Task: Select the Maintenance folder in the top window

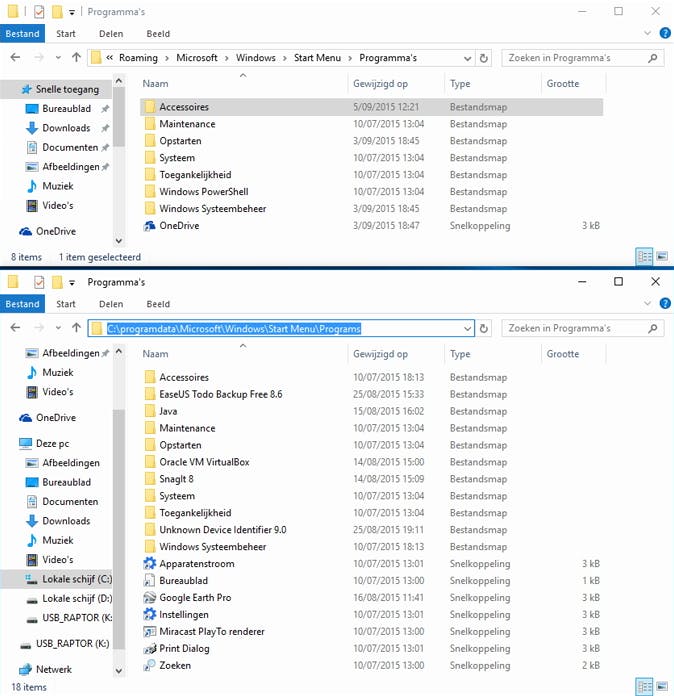Action: coord(372,124)
